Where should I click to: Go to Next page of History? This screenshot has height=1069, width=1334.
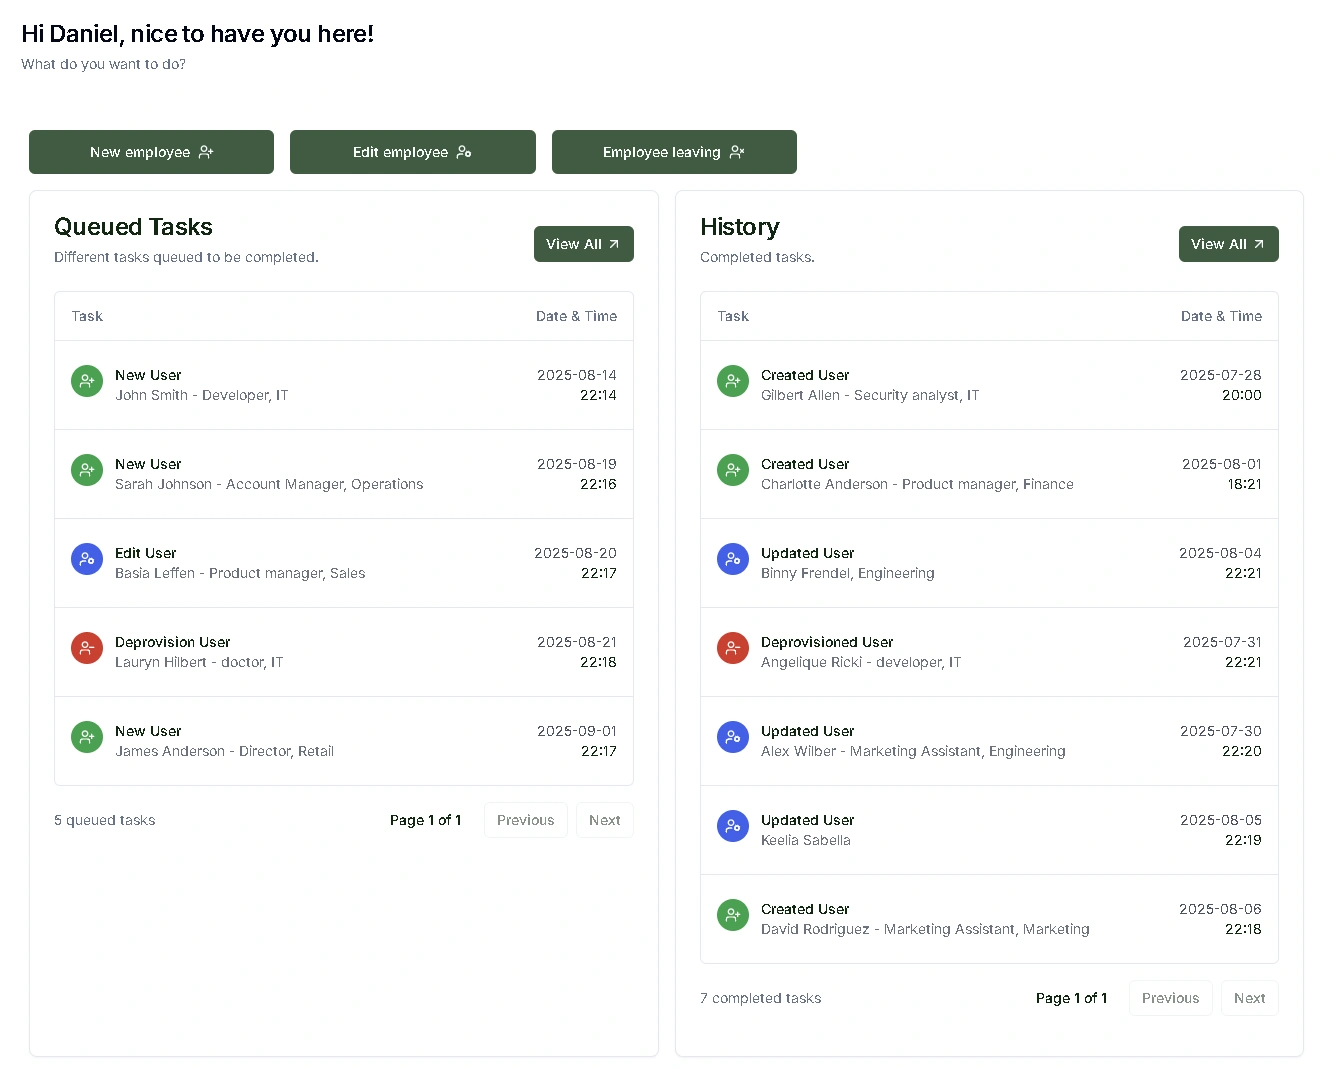pyautogui.click(x=1249, y=998)
